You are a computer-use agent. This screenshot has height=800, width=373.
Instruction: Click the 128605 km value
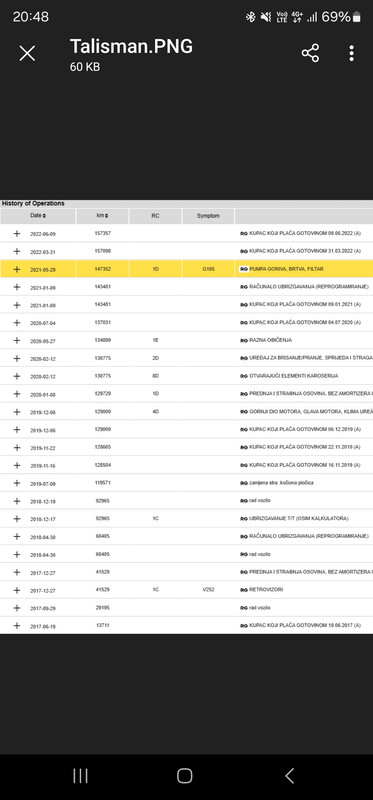pyautogui.click(x=103, y=447)
